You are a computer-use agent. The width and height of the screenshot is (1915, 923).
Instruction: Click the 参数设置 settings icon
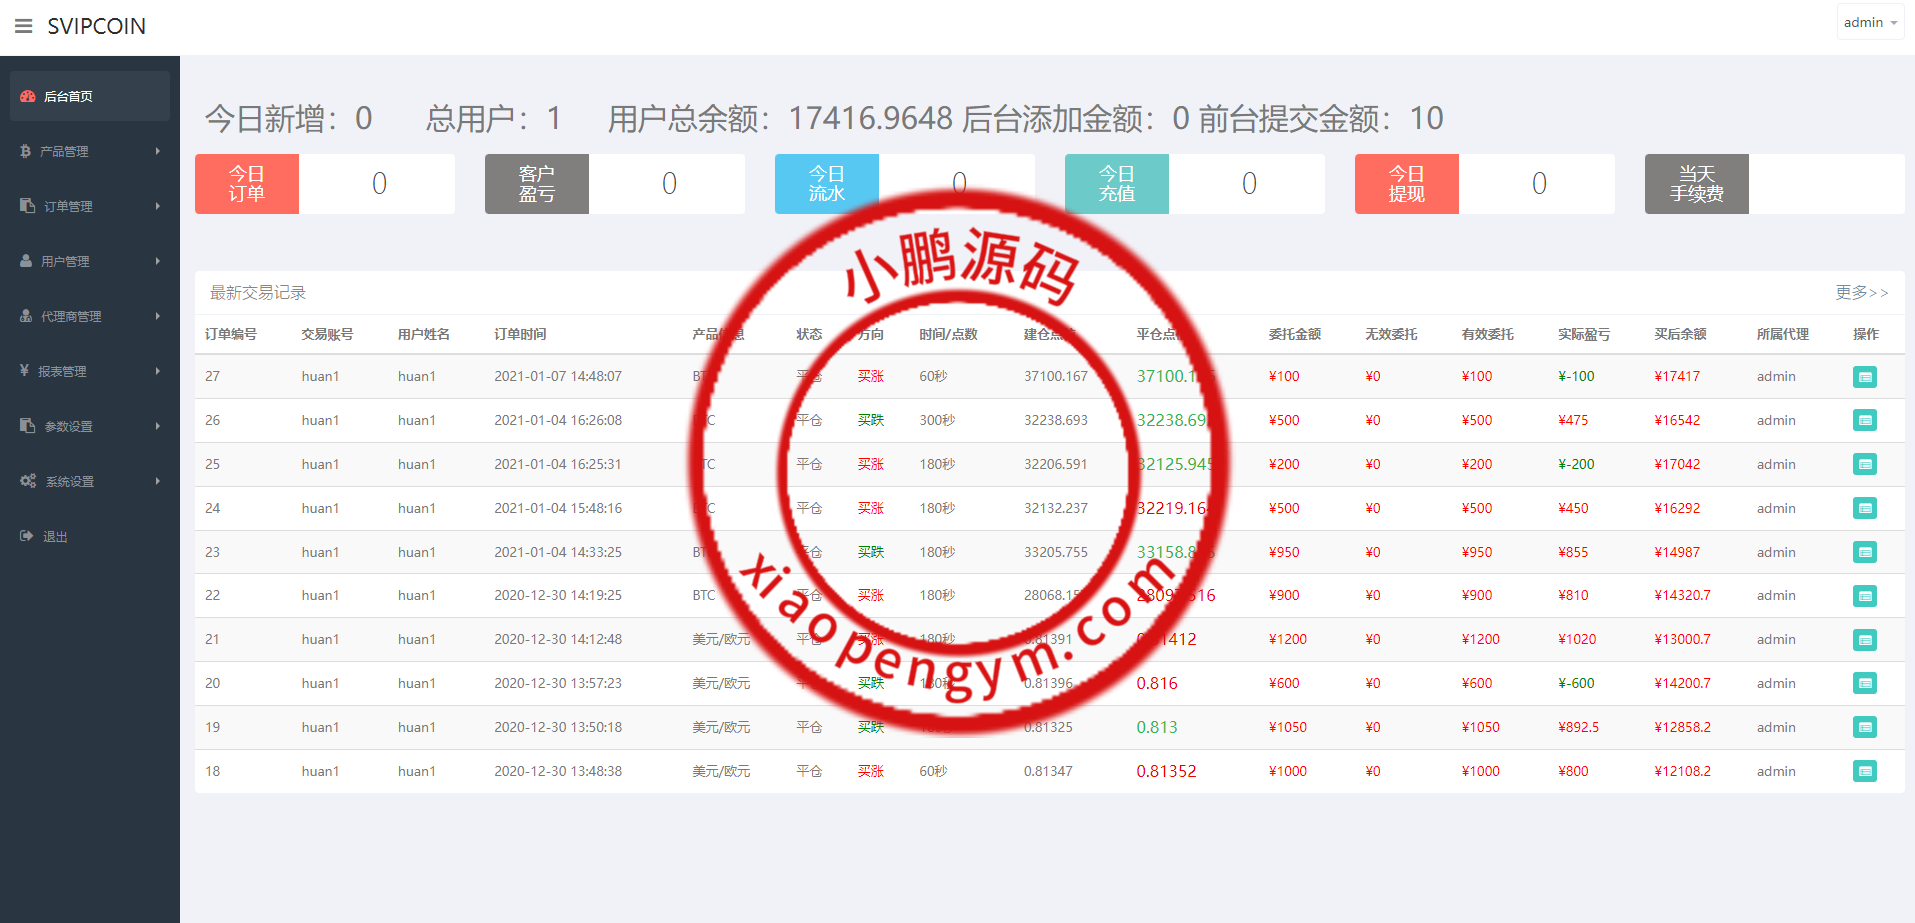pos(26,425)
